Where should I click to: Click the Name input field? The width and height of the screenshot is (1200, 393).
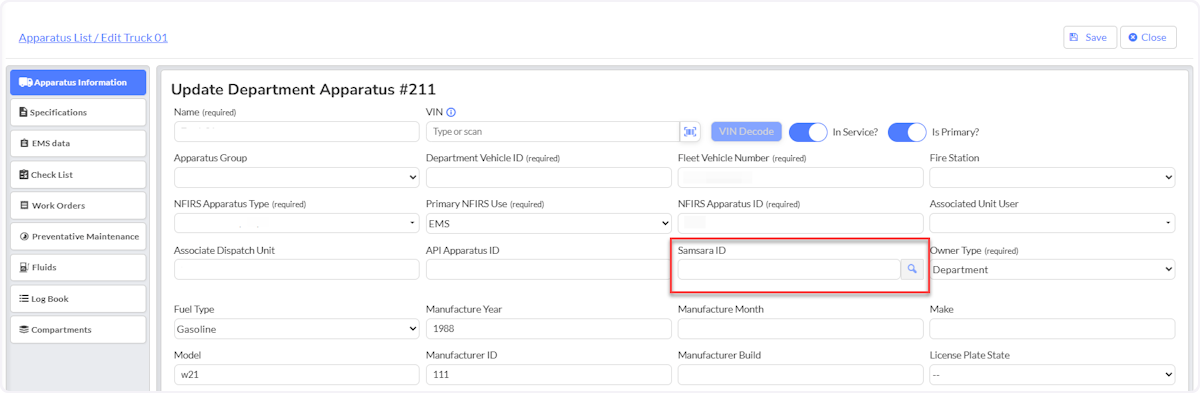tap(296, 132)
